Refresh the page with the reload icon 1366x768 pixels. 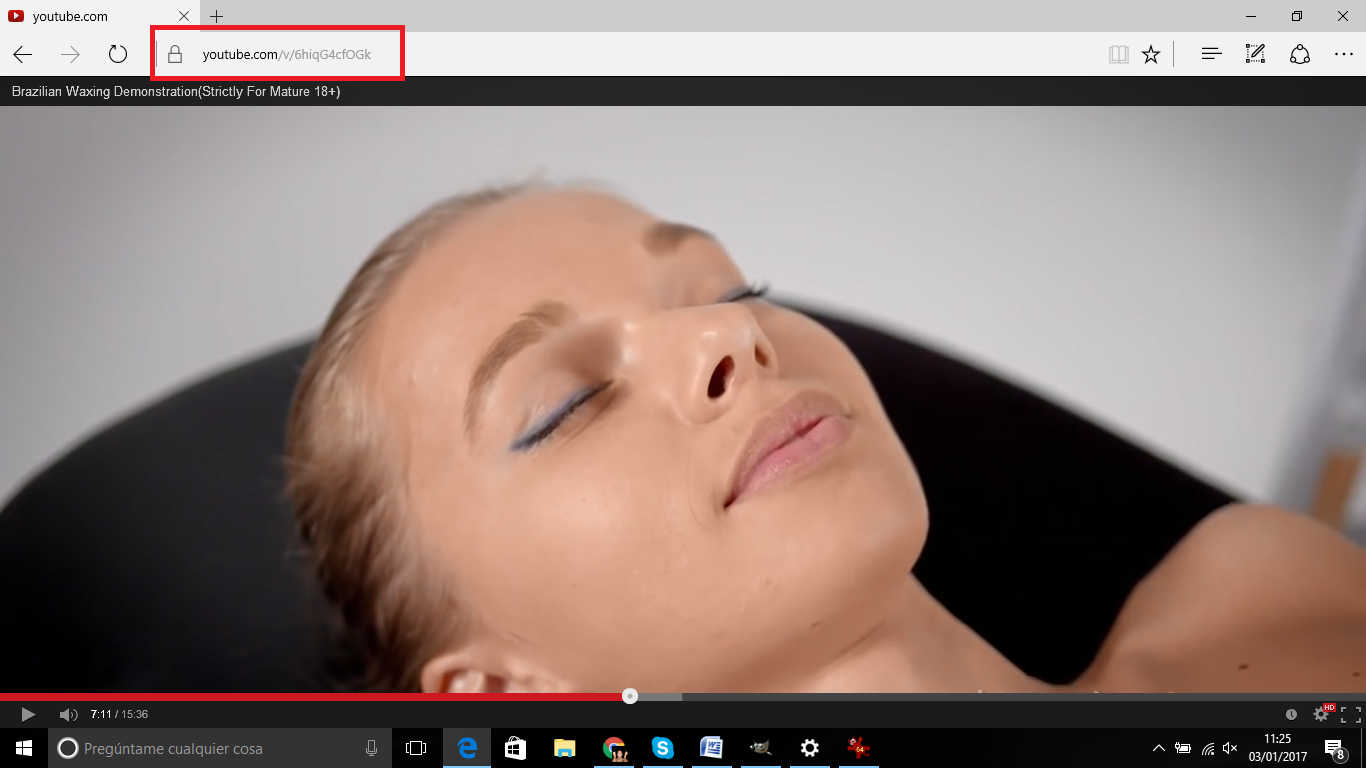click(118, 55)
